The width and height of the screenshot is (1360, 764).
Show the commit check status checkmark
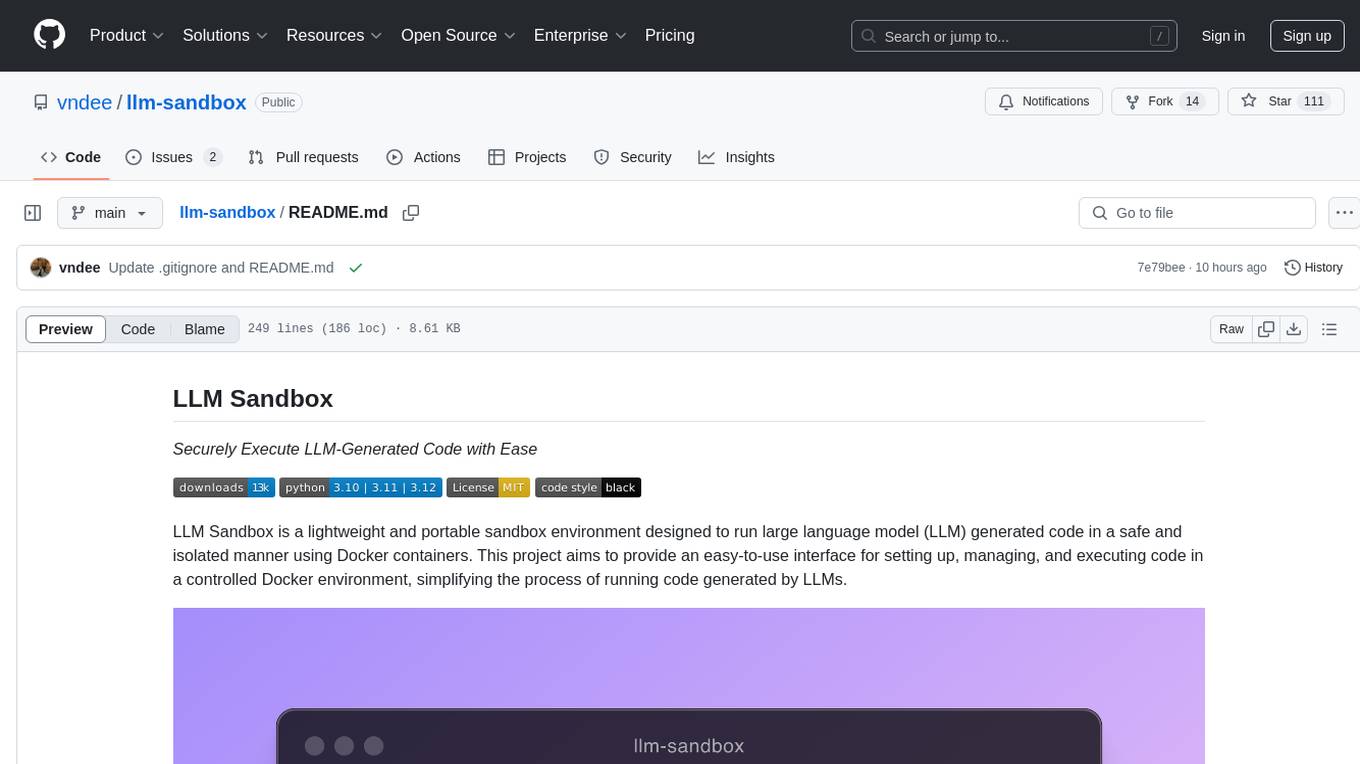(355, 268)
